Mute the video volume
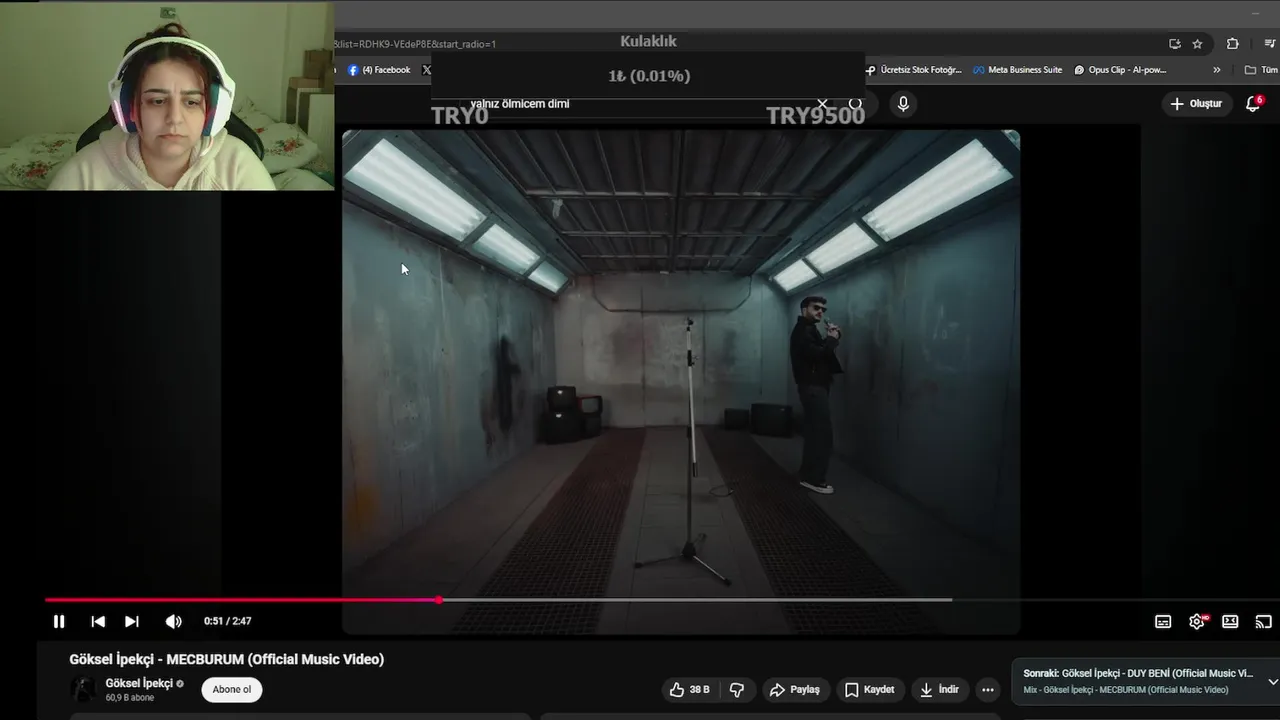This screenshot has height=720, width=1280. click(x=173, y=621)
